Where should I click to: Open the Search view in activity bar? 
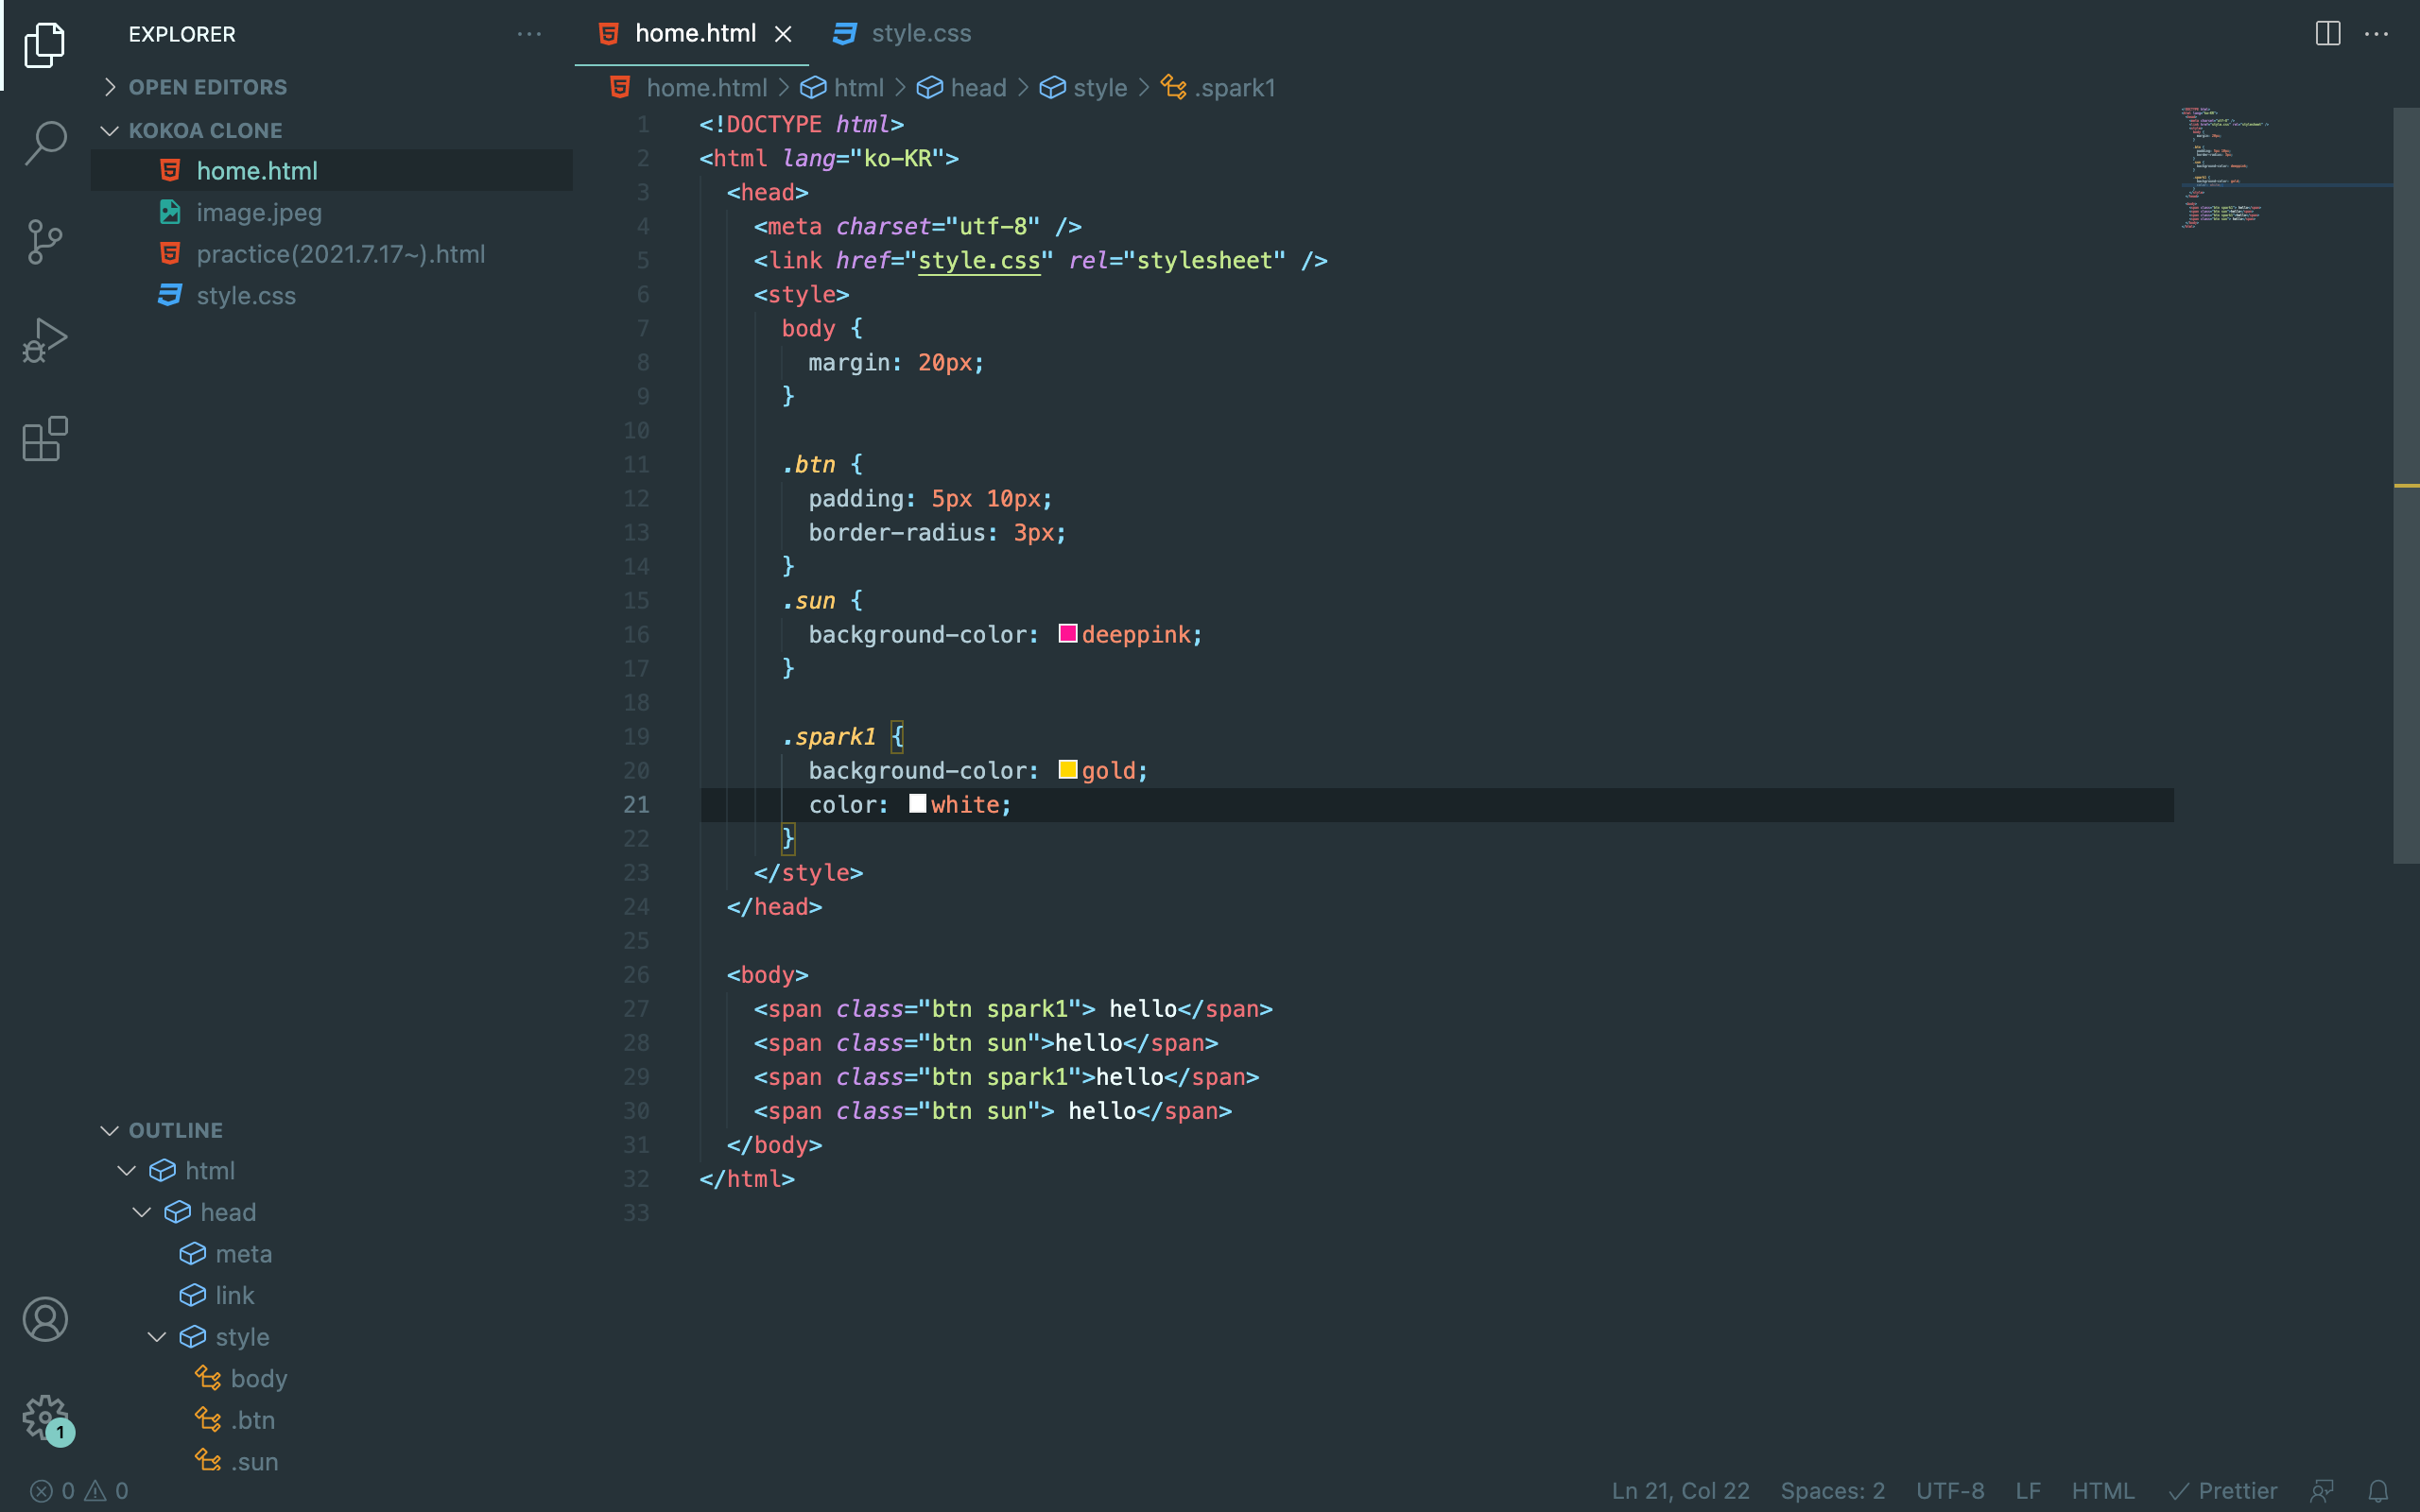(x=45, y=142)
